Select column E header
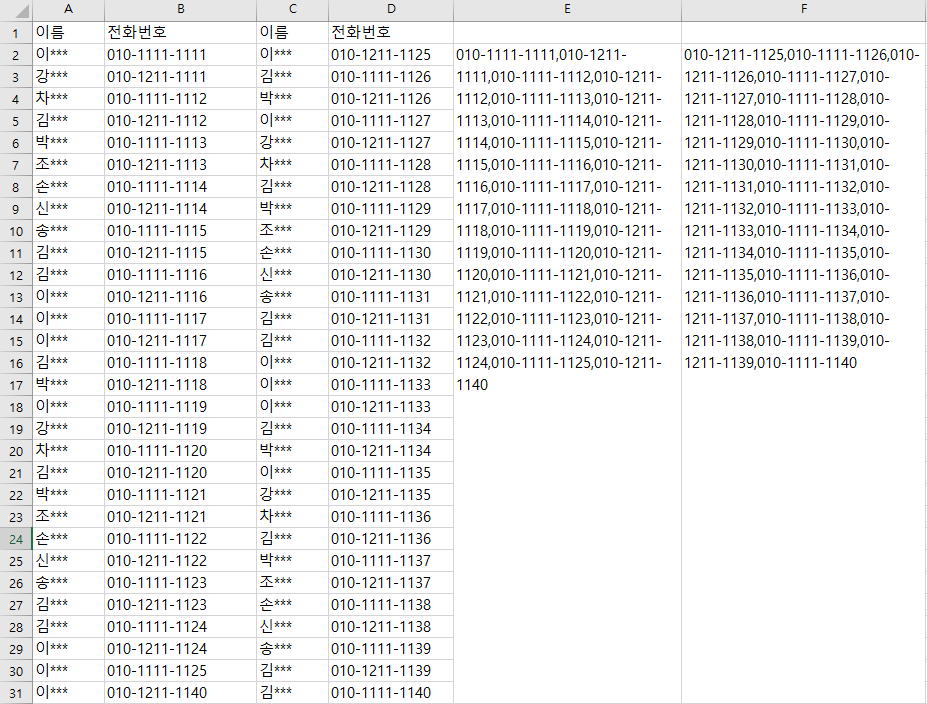The image size is (927, 704). click(x=567, y=10)
